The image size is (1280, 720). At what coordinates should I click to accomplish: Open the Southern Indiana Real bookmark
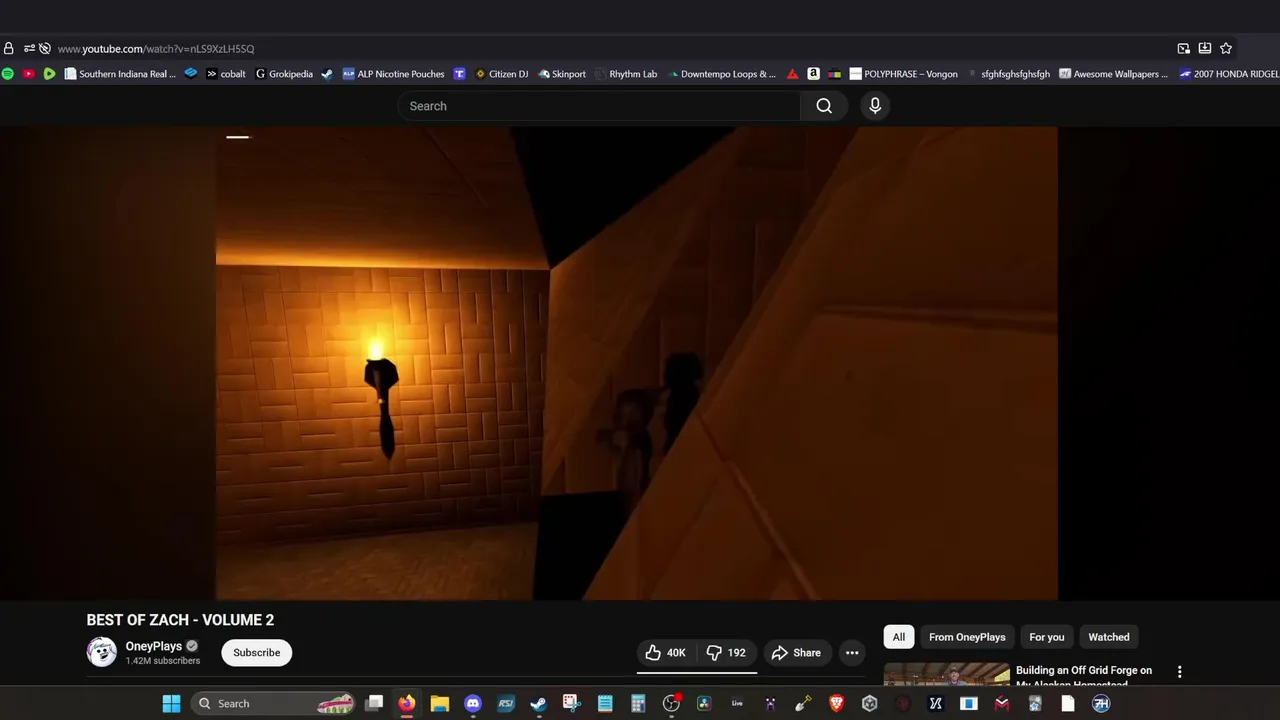pos(120,74)
